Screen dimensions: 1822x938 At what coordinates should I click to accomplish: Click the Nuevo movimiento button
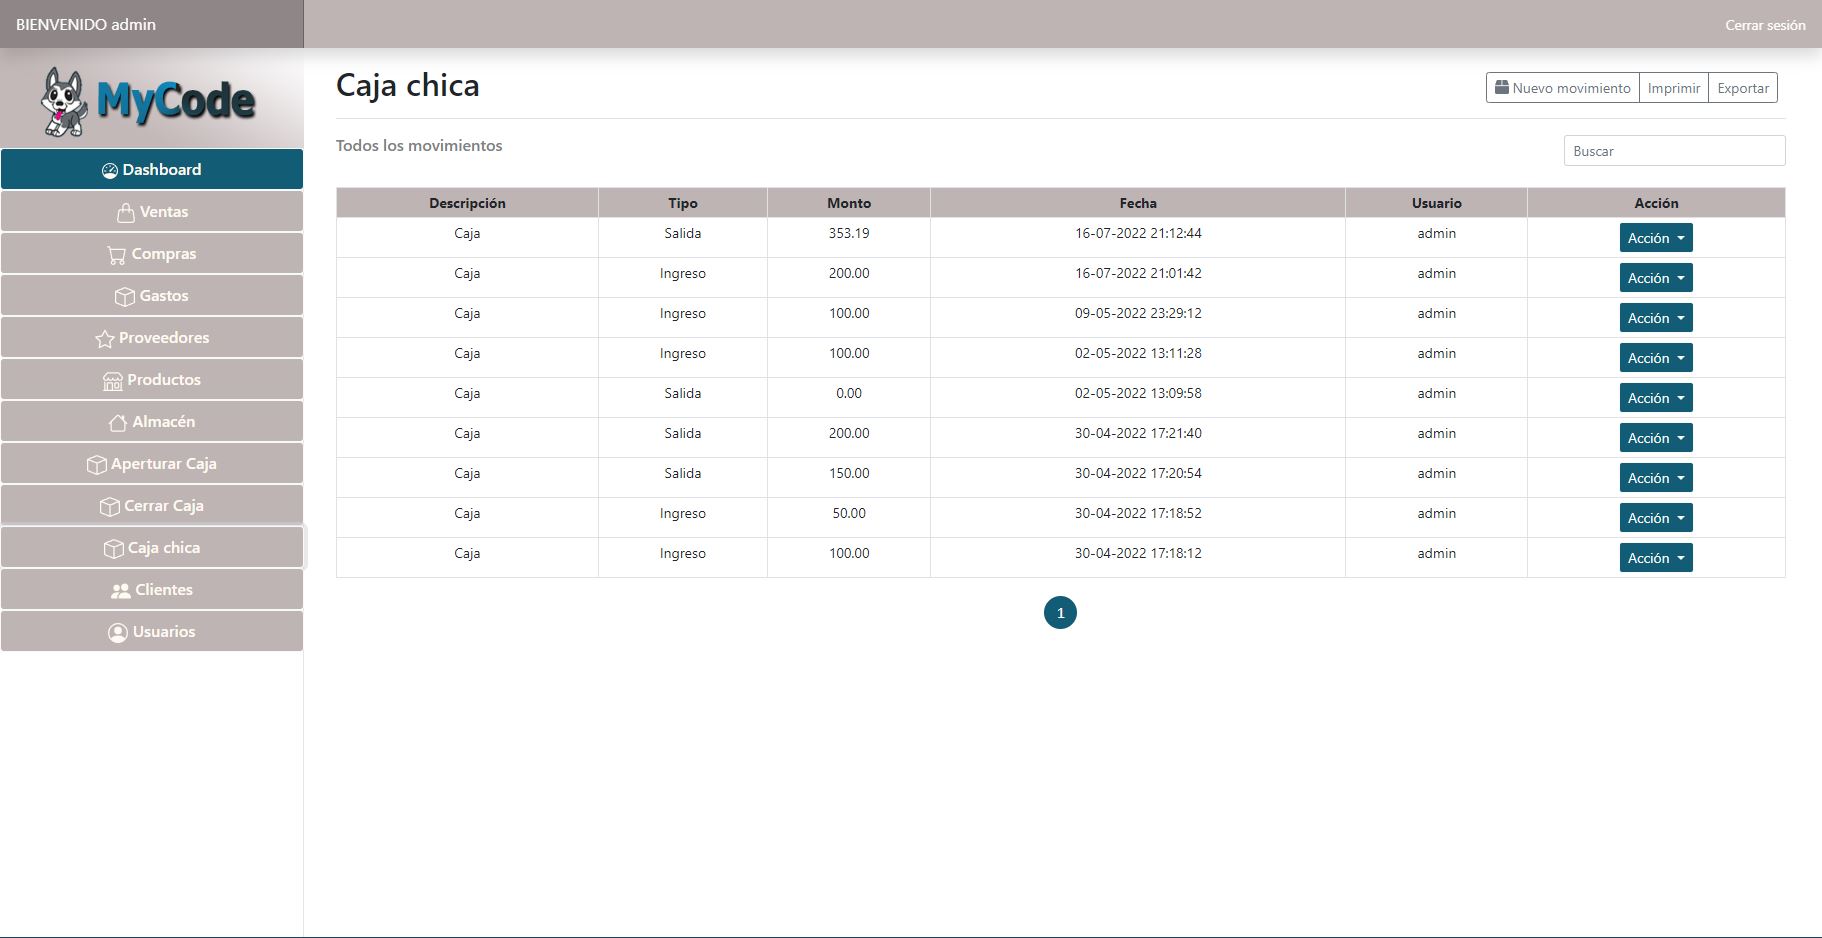(1562, 88)
